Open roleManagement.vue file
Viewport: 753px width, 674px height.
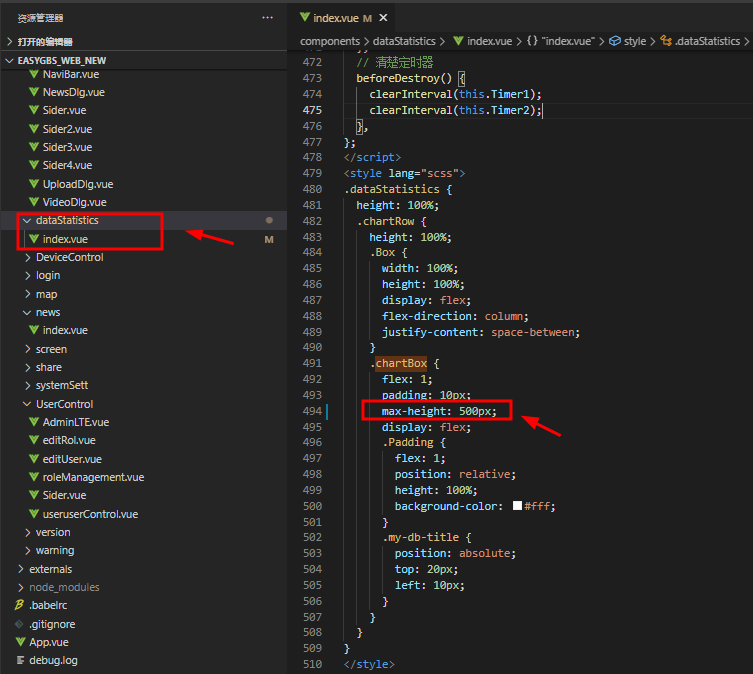[x=93, y=478]
